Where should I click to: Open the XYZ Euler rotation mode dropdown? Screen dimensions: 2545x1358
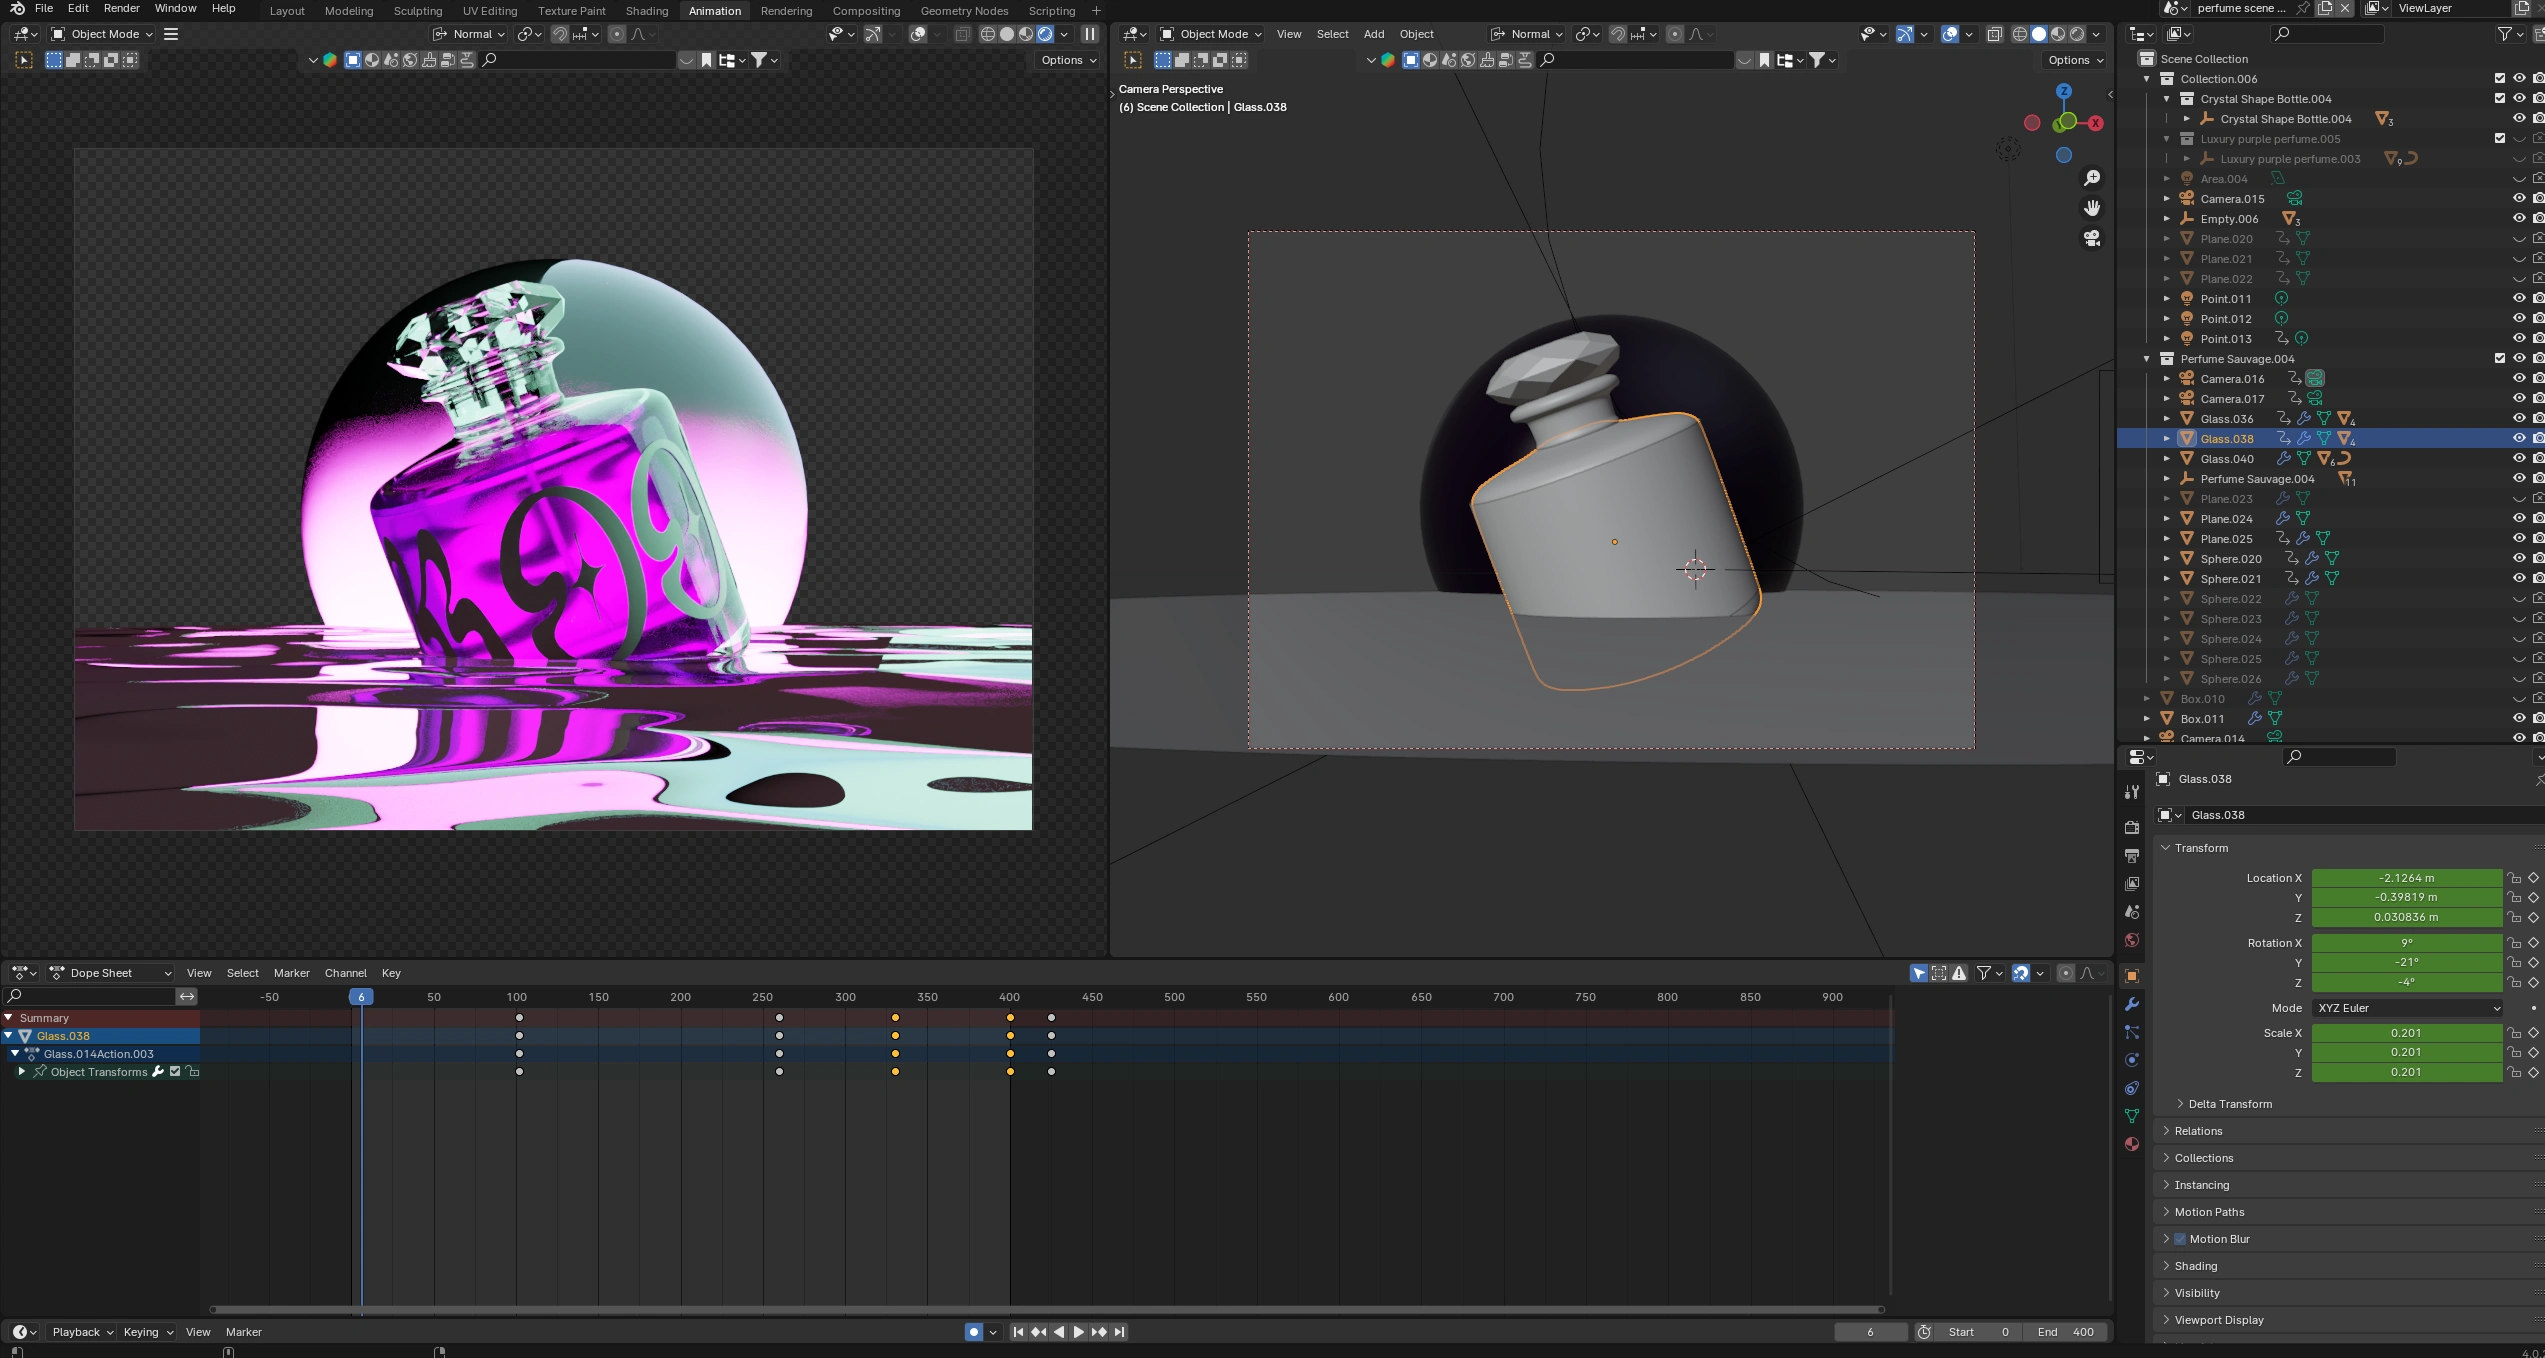coord(2406,1008)
